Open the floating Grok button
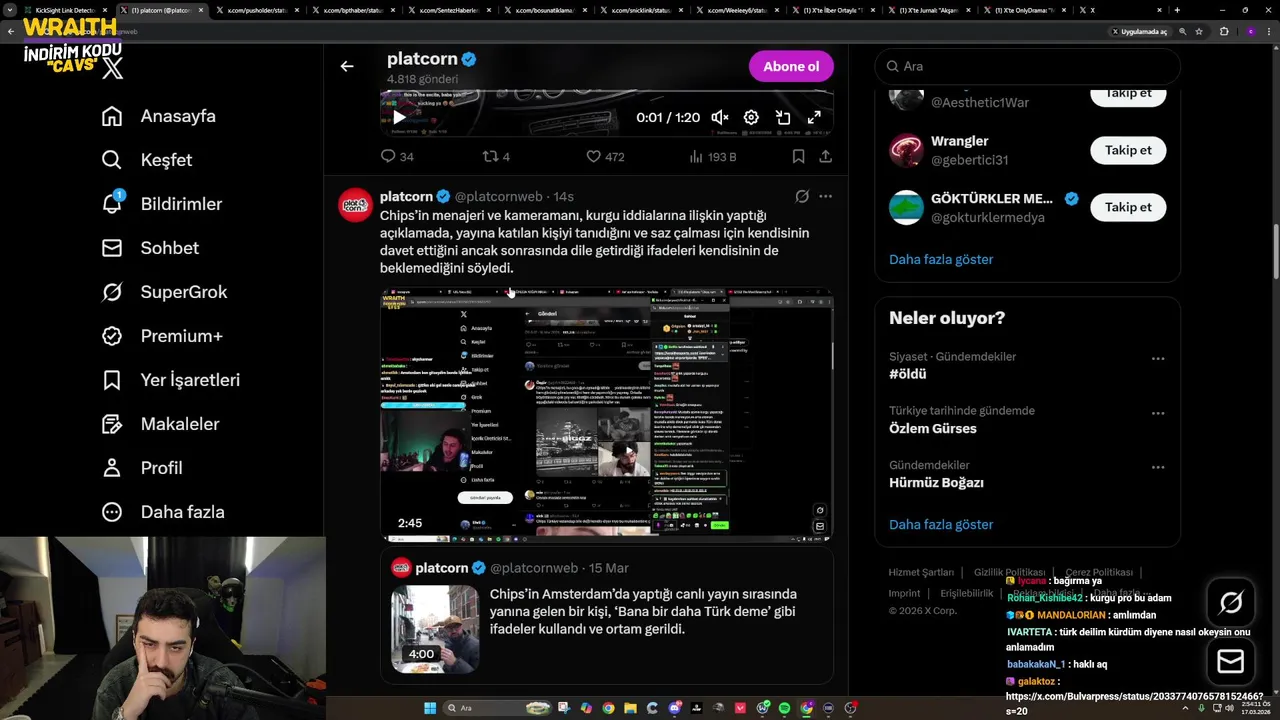1280x720 pixels. pyautogui.click(x=1231, y=602)
